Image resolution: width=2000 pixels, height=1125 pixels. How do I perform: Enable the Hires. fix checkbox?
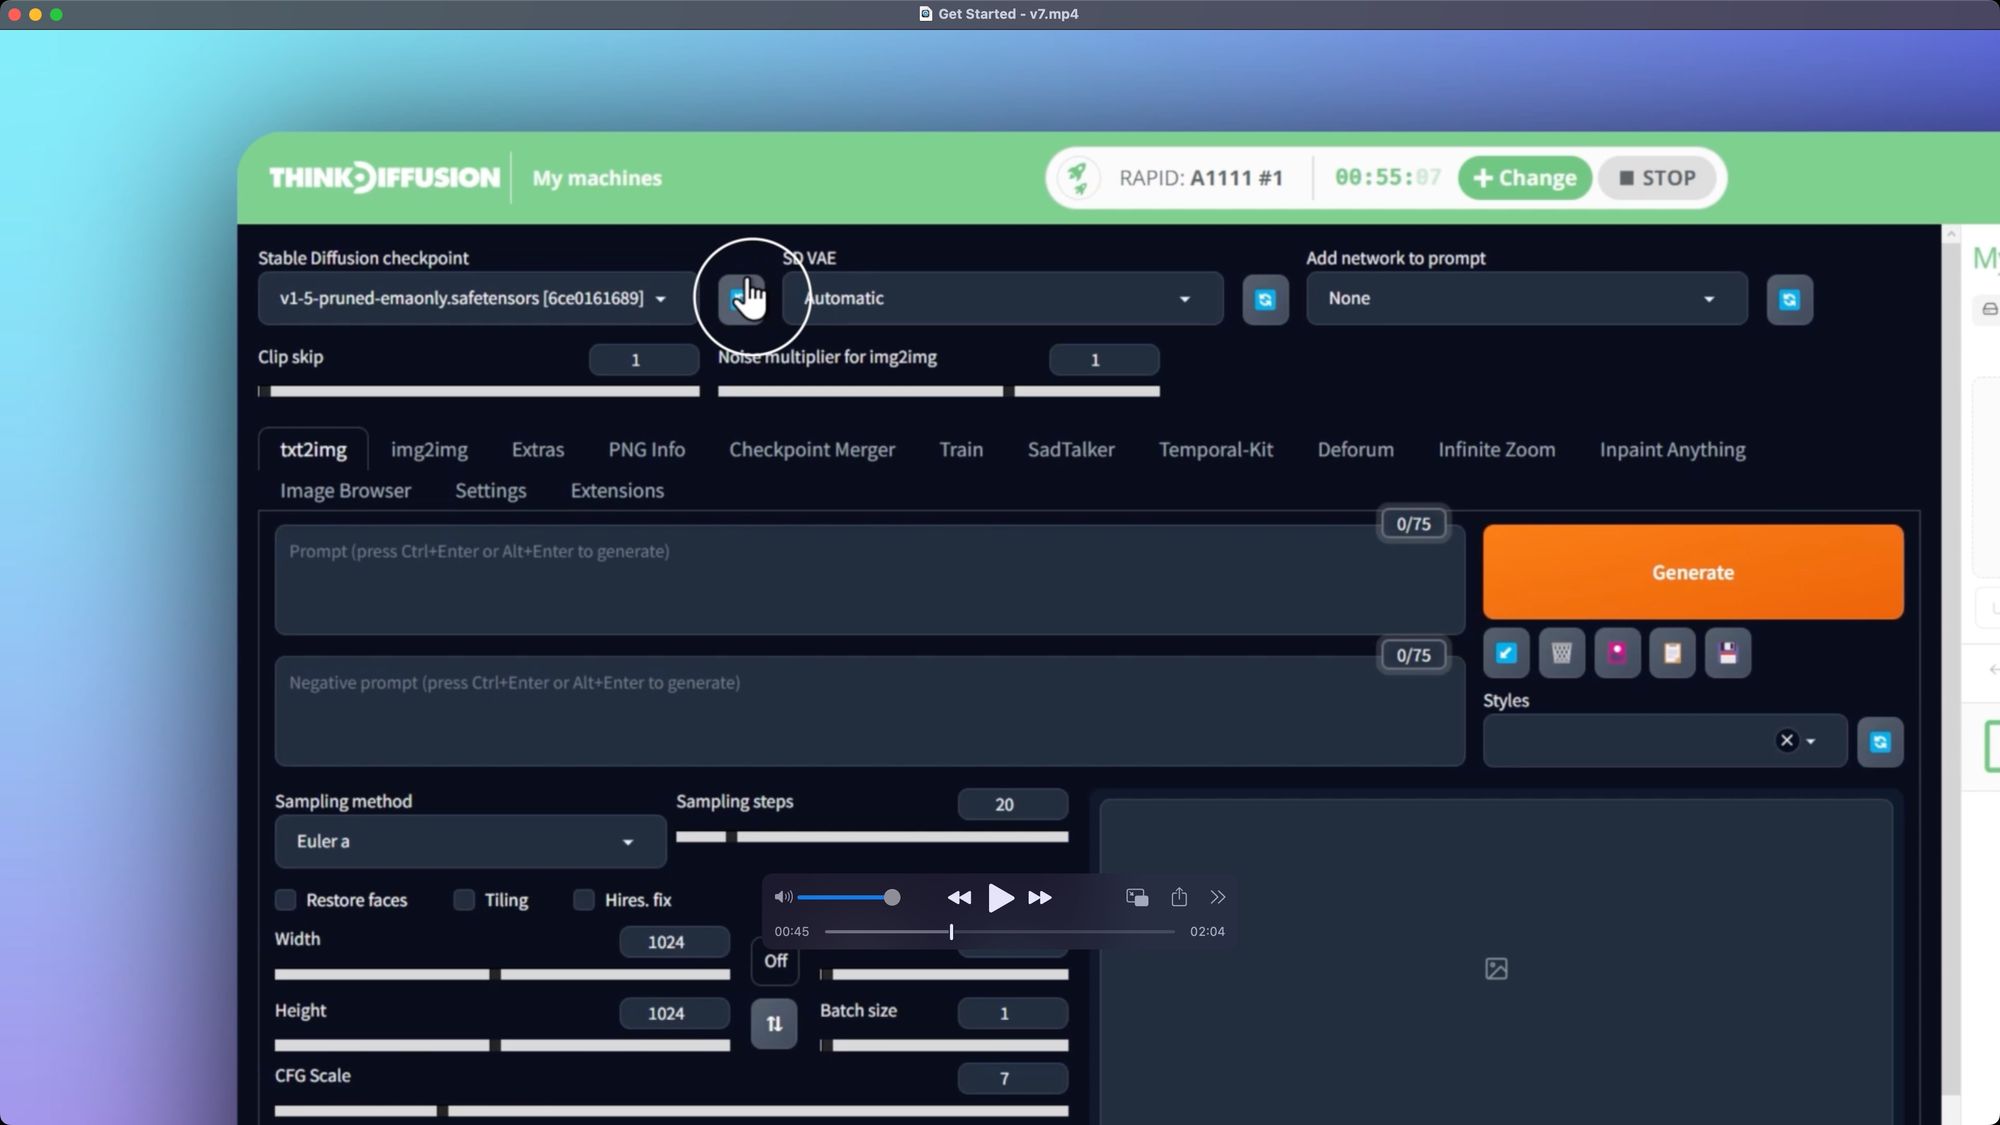[584, 900]
